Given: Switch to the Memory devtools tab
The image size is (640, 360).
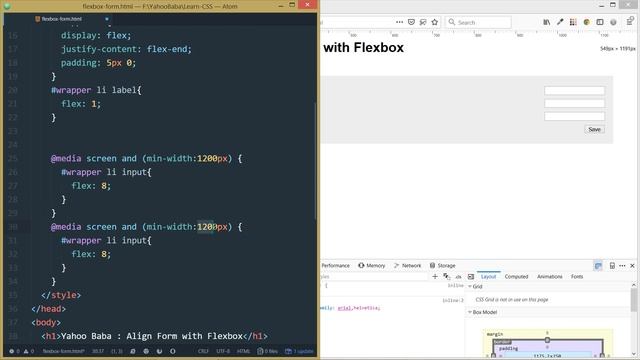Looking at the screenshot, I should pos(372,265).
